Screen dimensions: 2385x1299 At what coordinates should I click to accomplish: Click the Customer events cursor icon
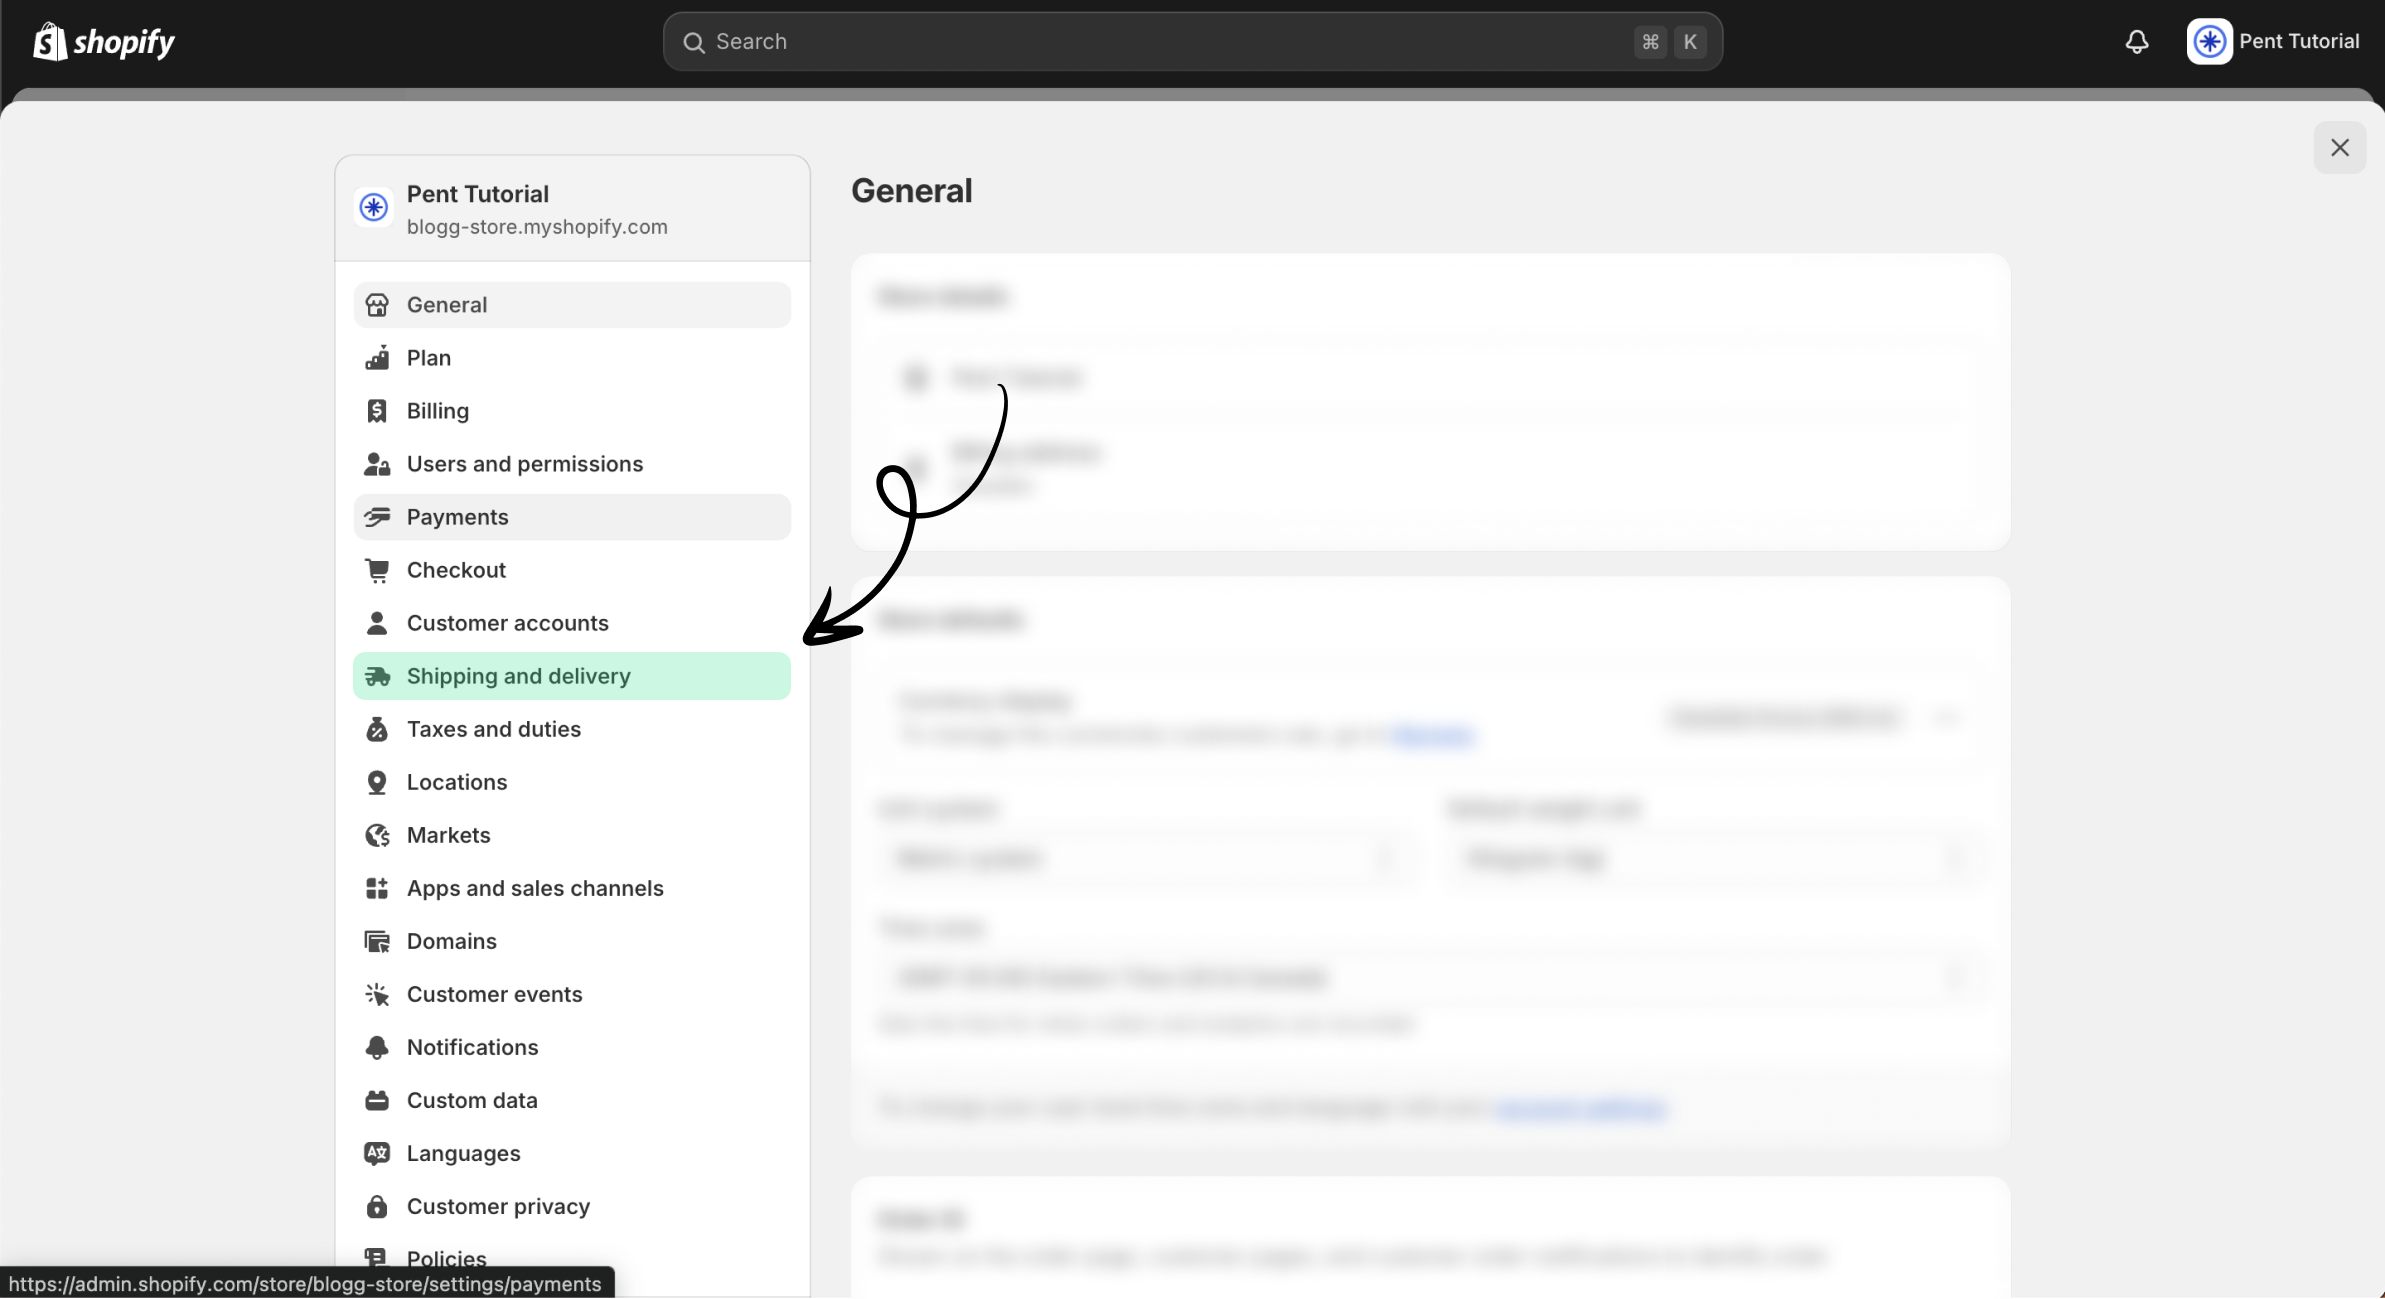click(x=377, y=994)
